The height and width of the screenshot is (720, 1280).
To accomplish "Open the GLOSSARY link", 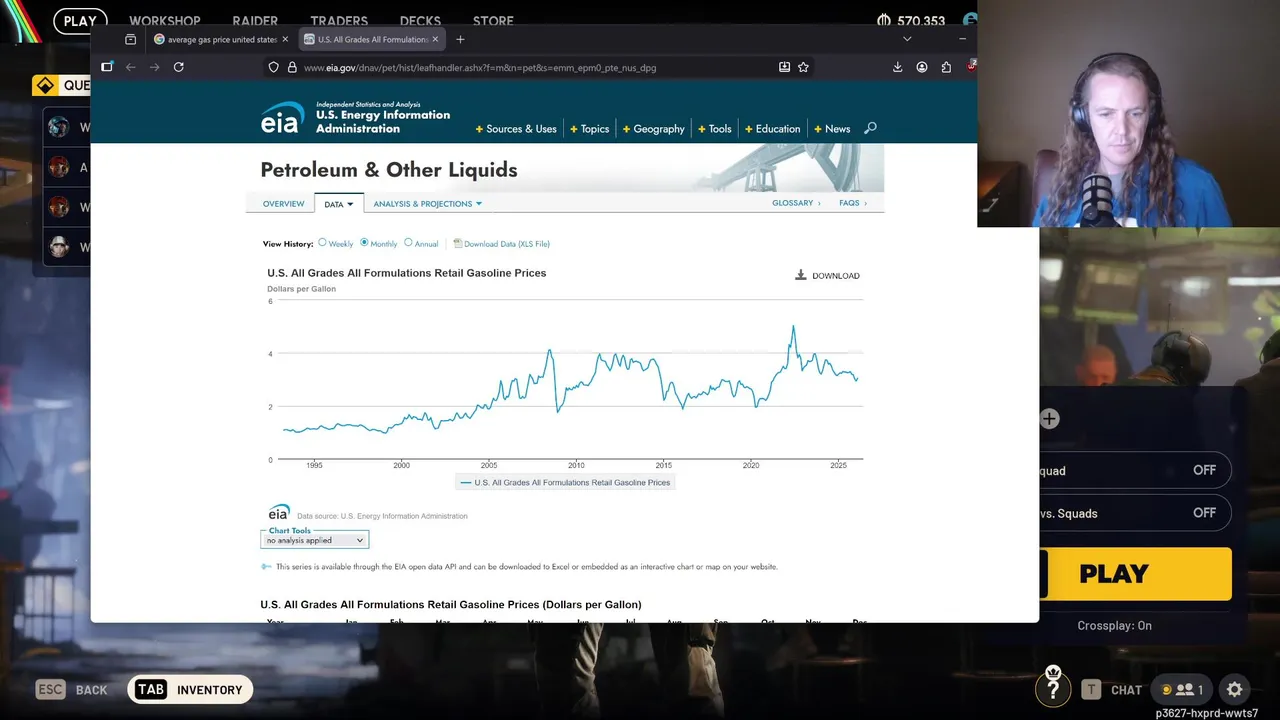I will (796, 203).
